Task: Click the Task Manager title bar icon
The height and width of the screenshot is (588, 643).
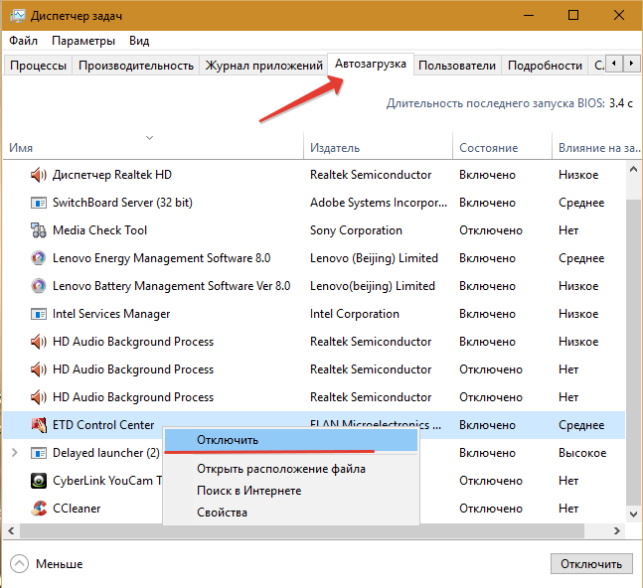Action: [x=17, y=16]
